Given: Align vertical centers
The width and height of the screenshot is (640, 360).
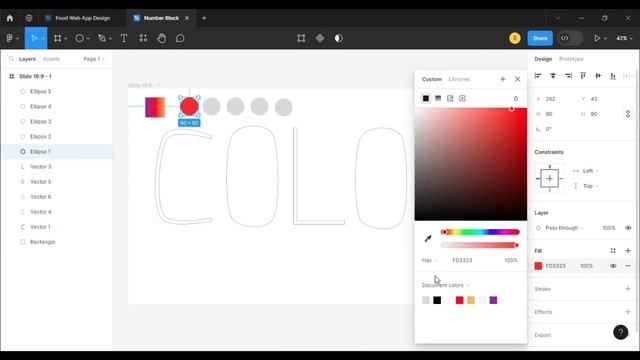Looking at the screenshot, I should pyautogui.click(x=598, y=76).
